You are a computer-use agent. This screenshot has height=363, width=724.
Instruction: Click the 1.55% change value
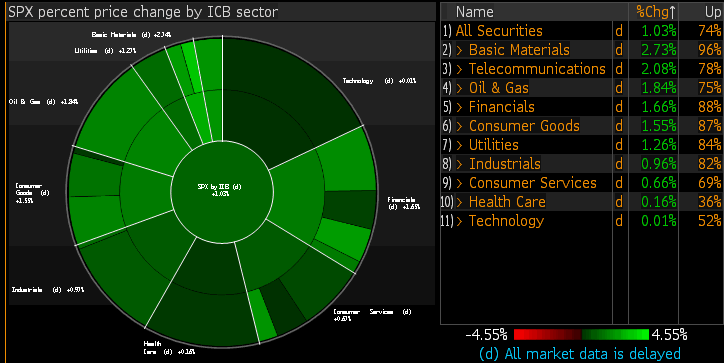pos(659,126)
